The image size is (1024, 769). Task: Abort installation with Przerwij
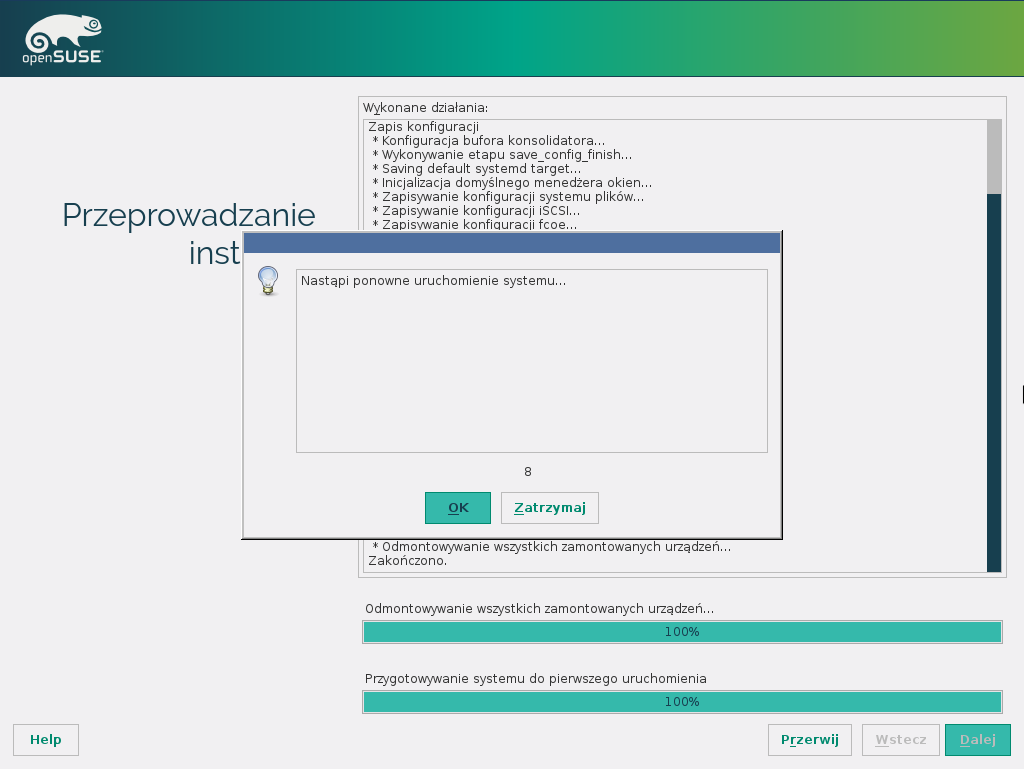(809, 740)
